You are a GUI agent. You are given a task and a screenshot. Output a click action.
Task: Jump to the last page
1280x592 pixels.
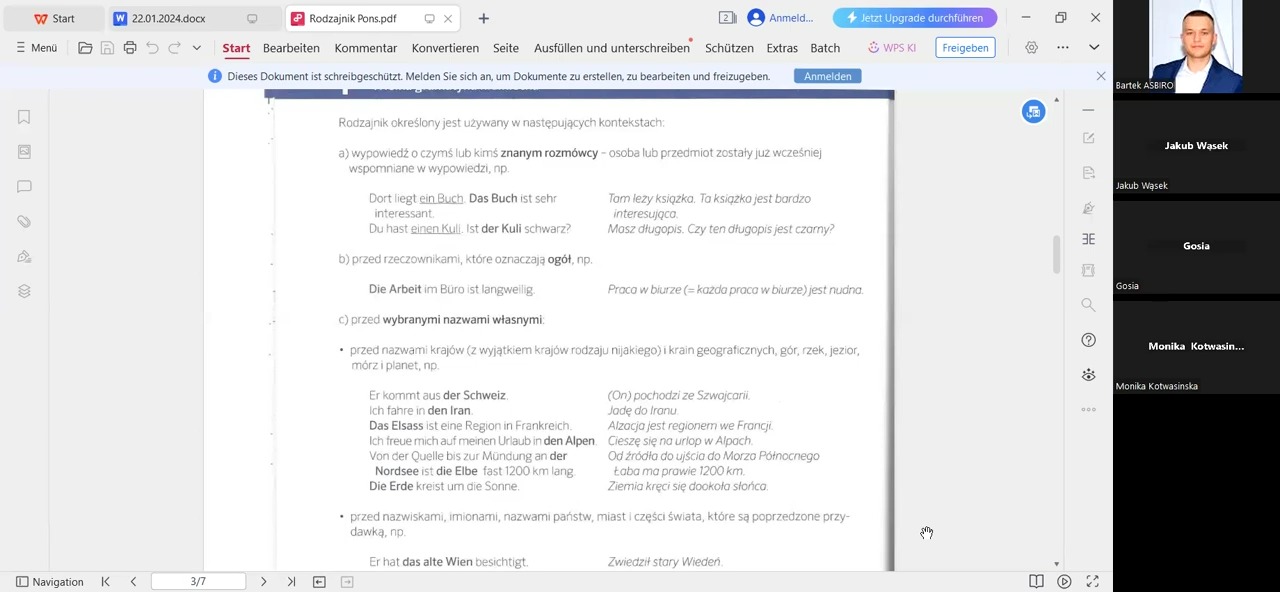tap(291, 582)
